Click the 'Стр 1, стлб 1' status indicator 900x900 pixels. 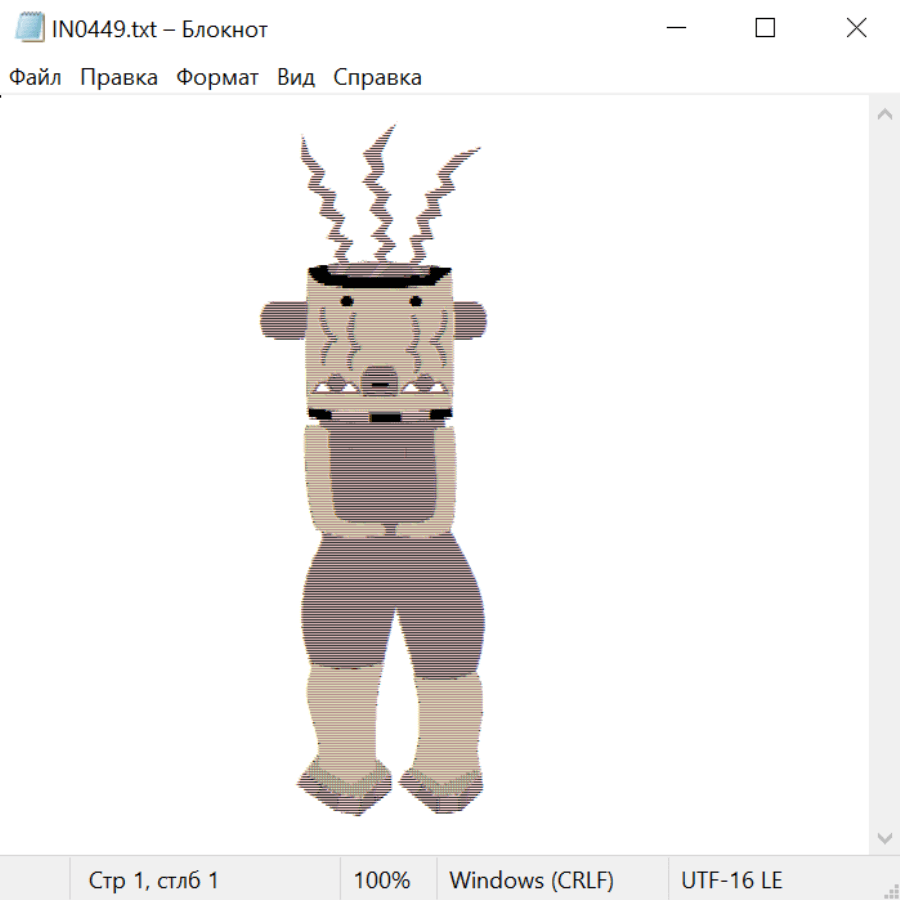coord(153,881)
